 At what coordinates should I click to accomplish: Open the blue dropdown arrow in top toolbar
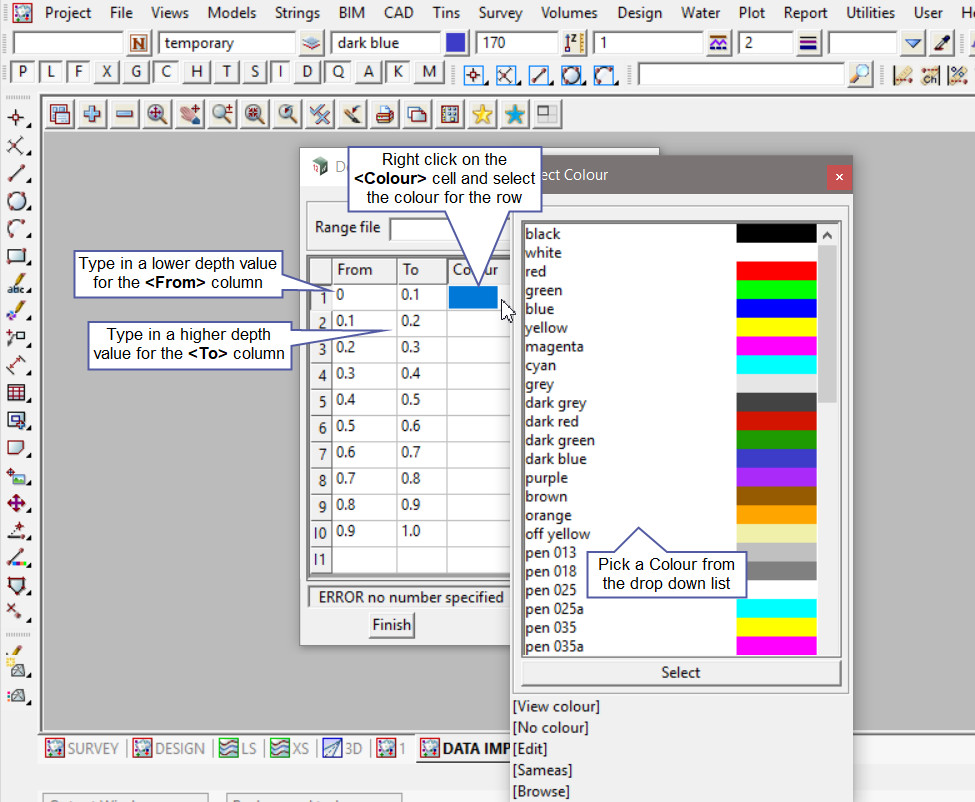point(912,43)
